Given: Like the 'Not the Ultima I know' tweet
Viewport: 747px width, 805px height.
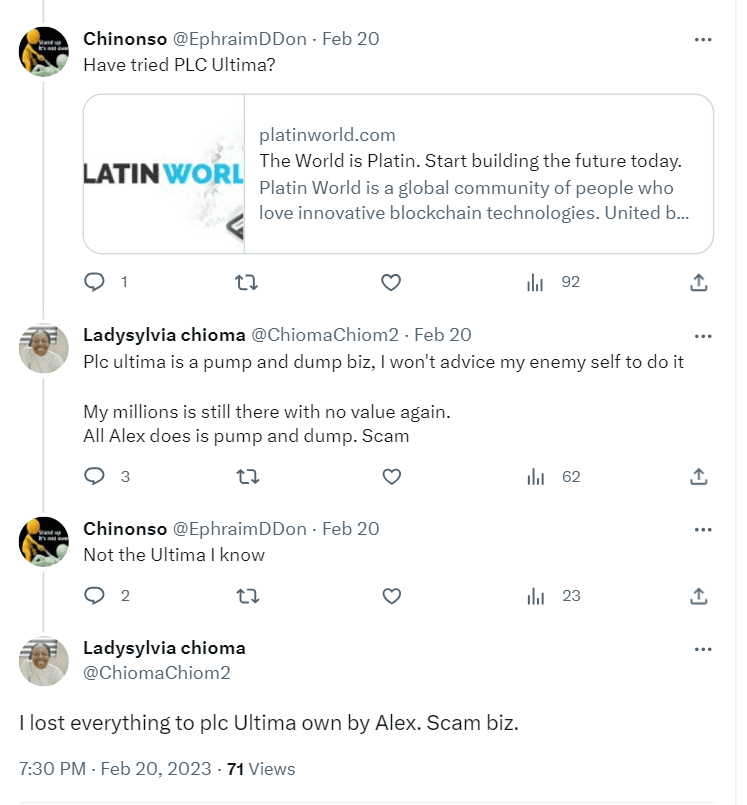Looking at the screenshot, I should point(390,595).
